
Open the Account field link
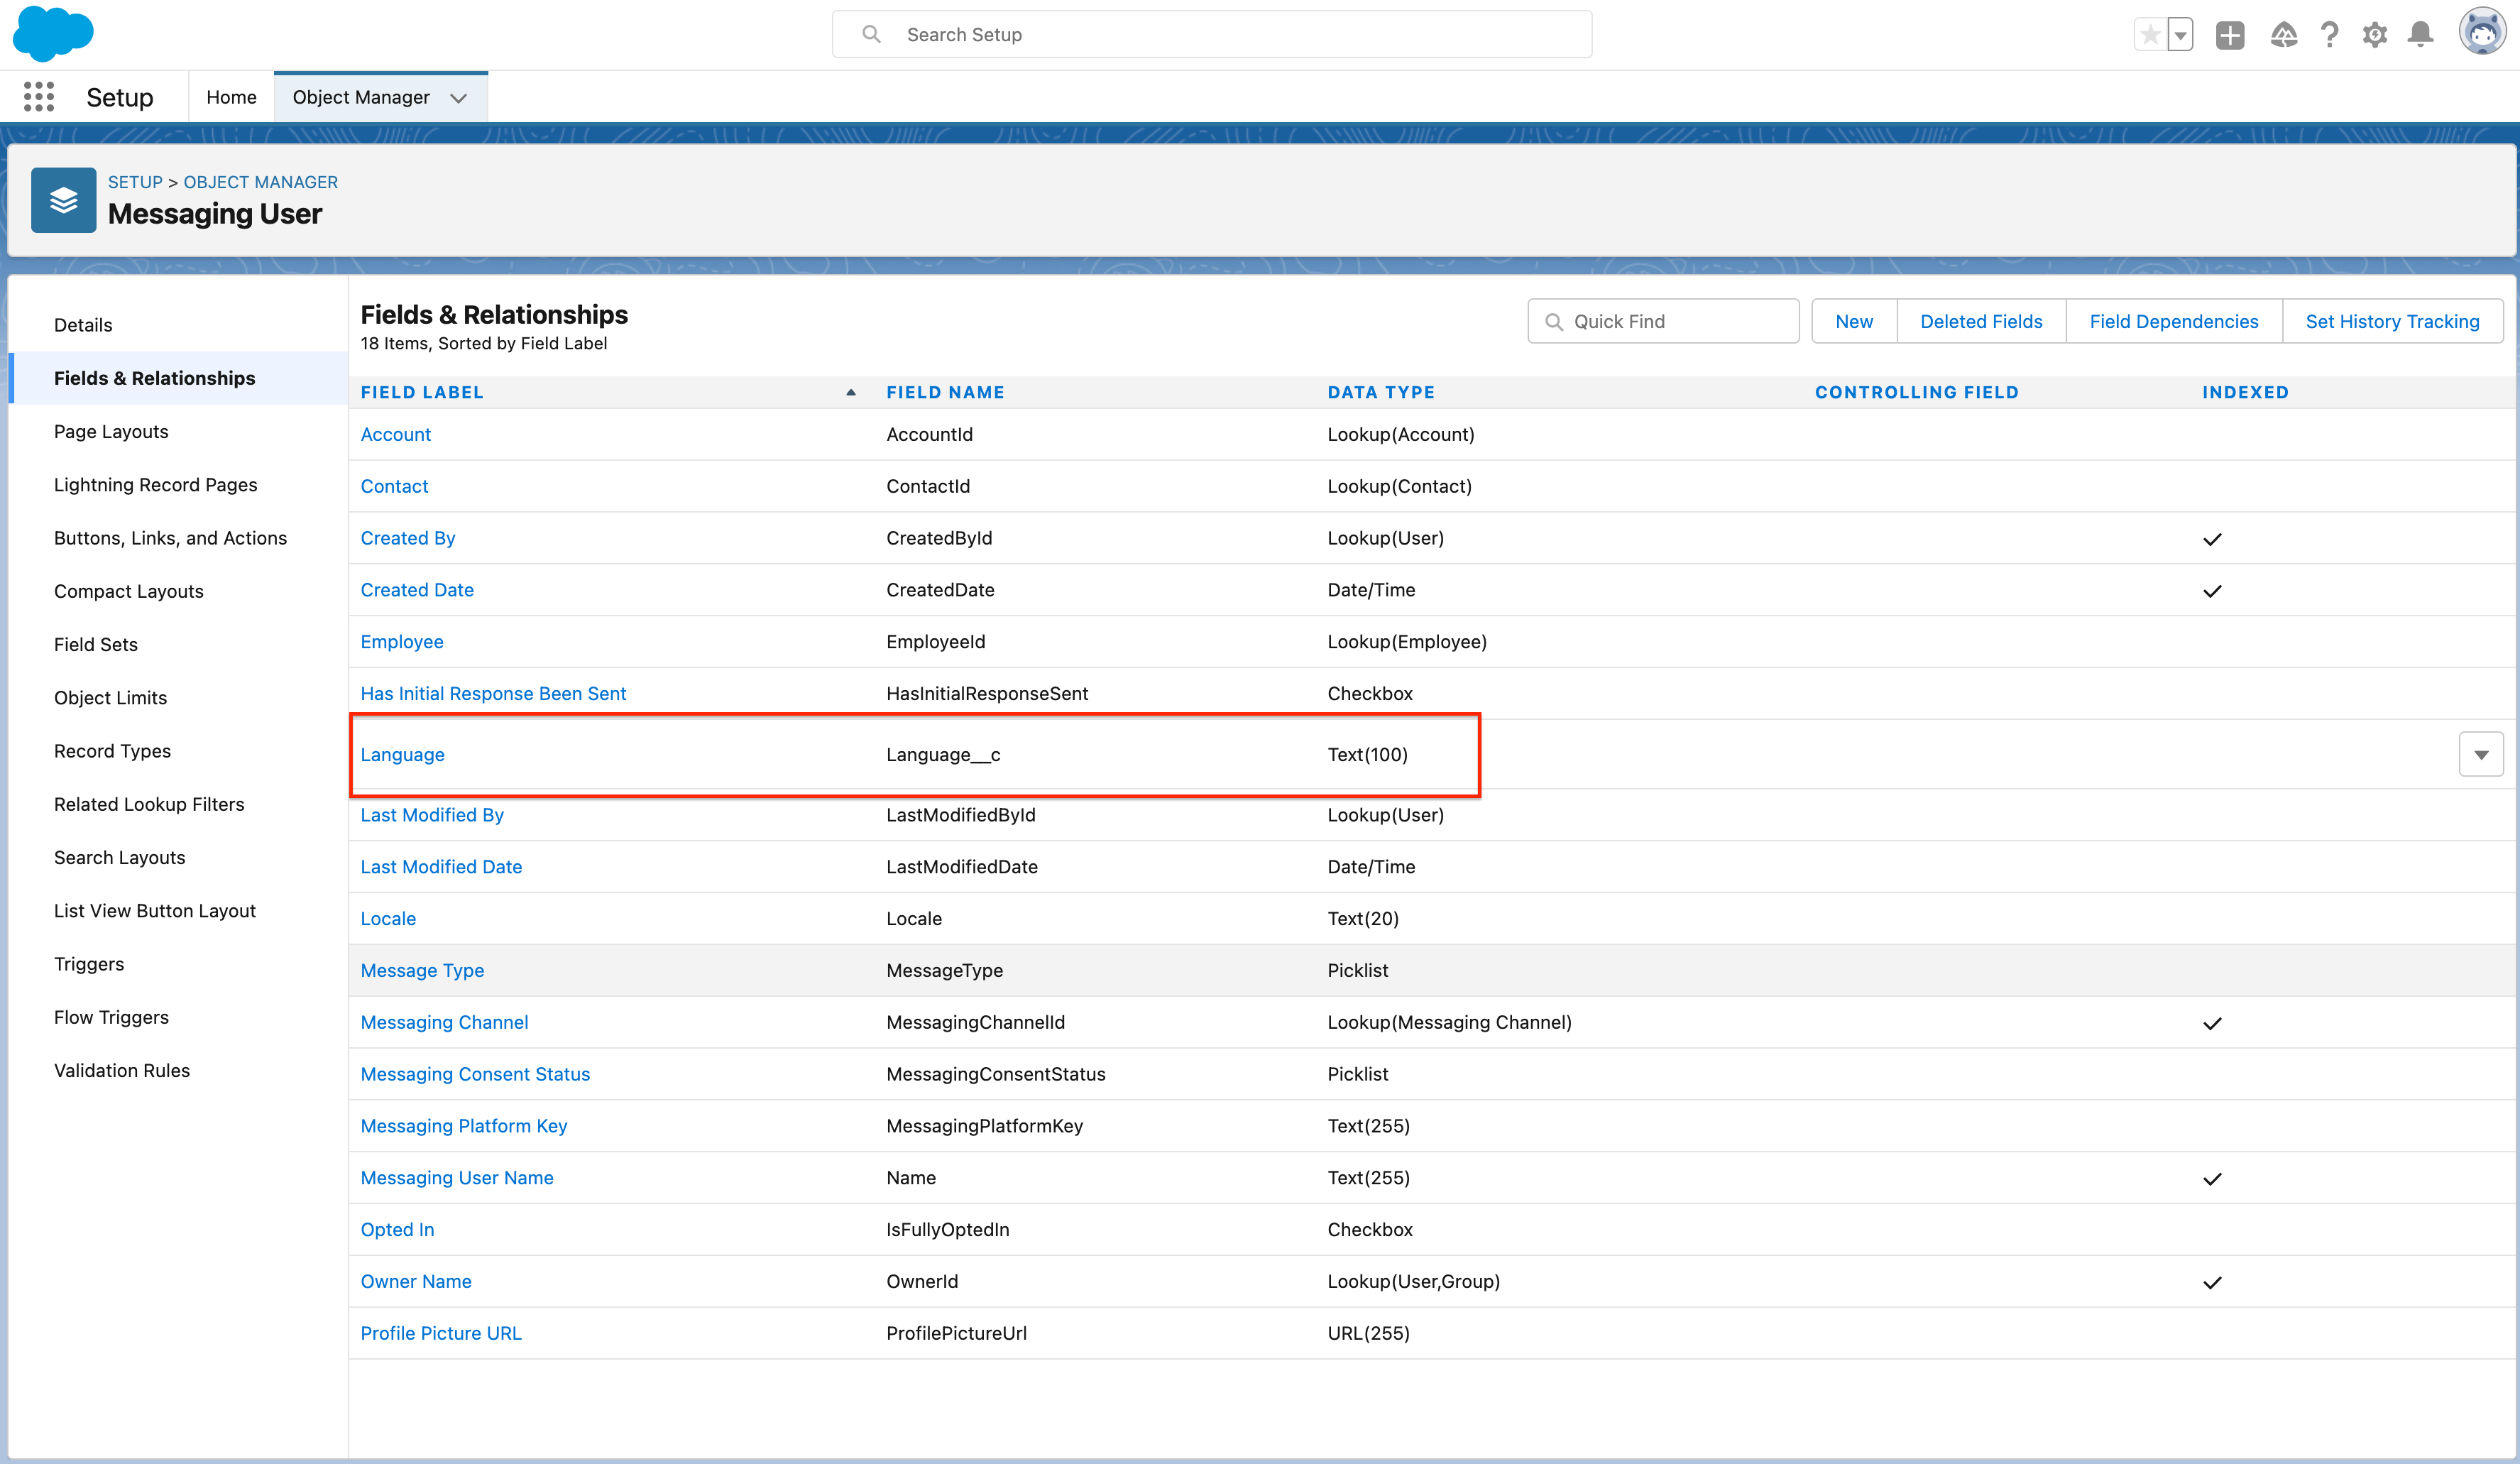coord(396,434)
